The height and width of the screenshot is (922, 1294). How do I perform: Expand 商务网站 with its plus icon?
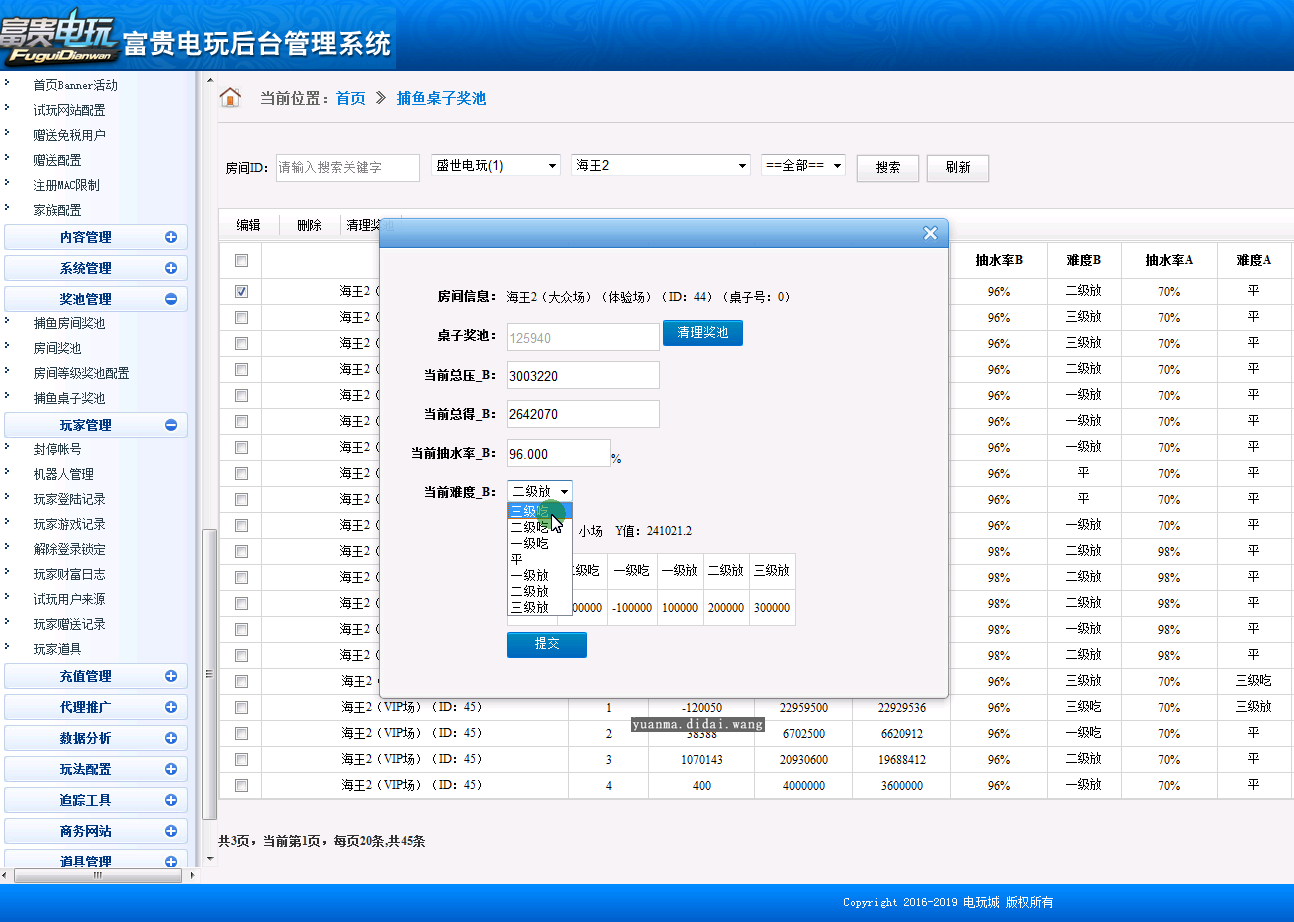point(171,831)
